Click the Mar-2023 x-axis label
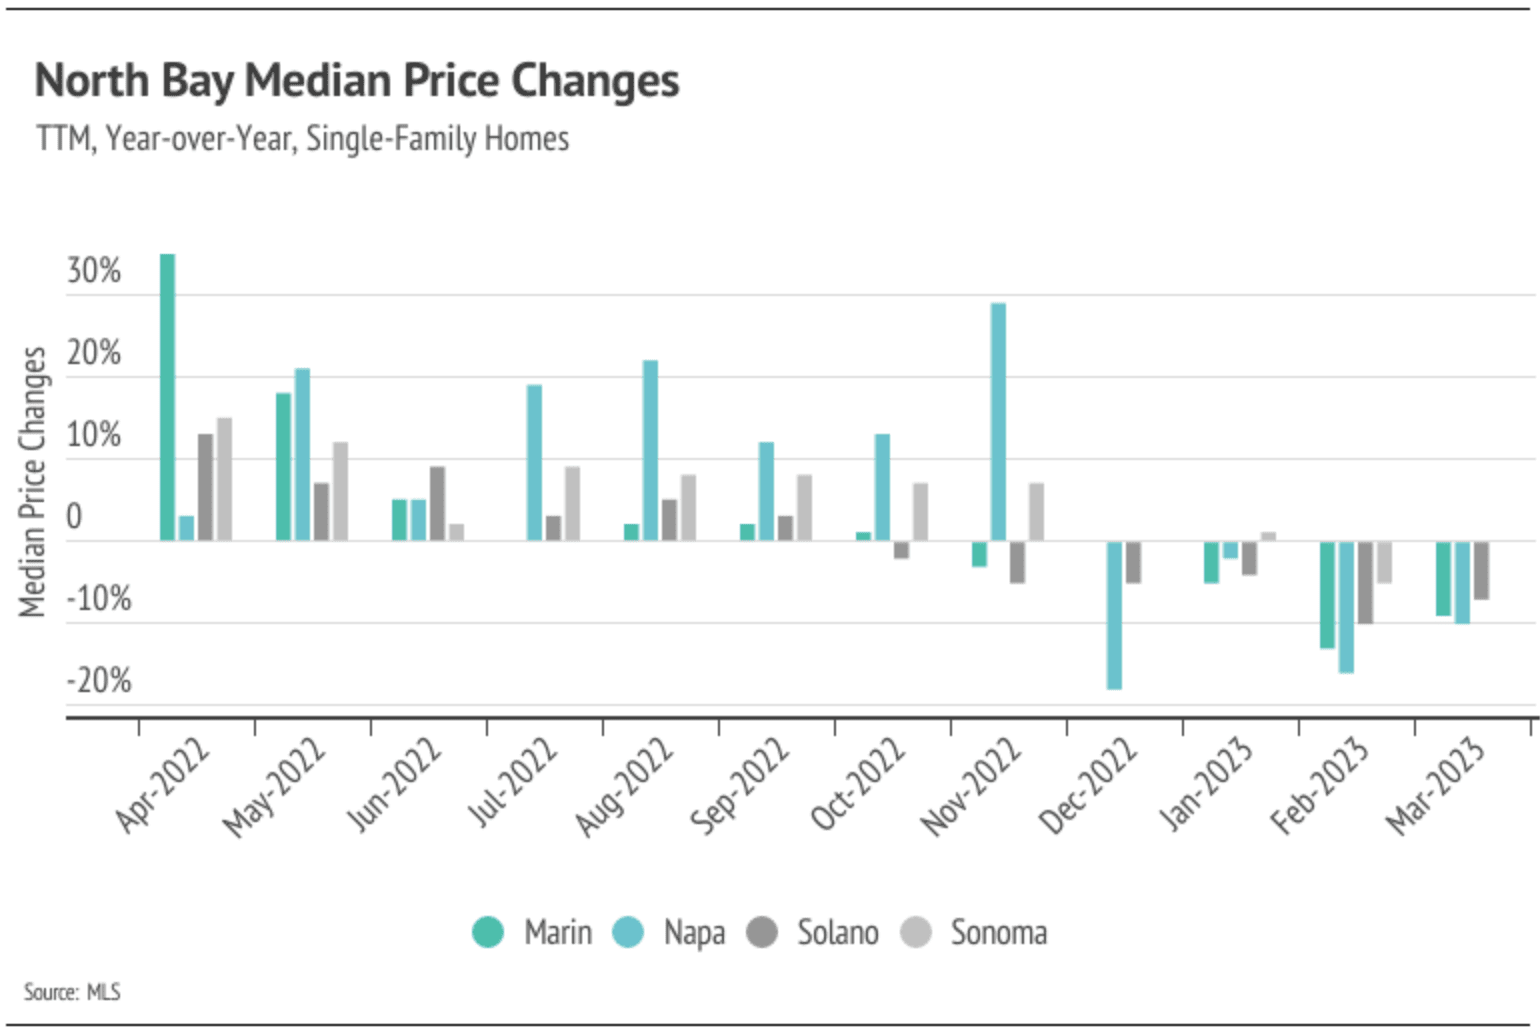The height and width of the screenshot is (1032, 1540). (1435, 786)
